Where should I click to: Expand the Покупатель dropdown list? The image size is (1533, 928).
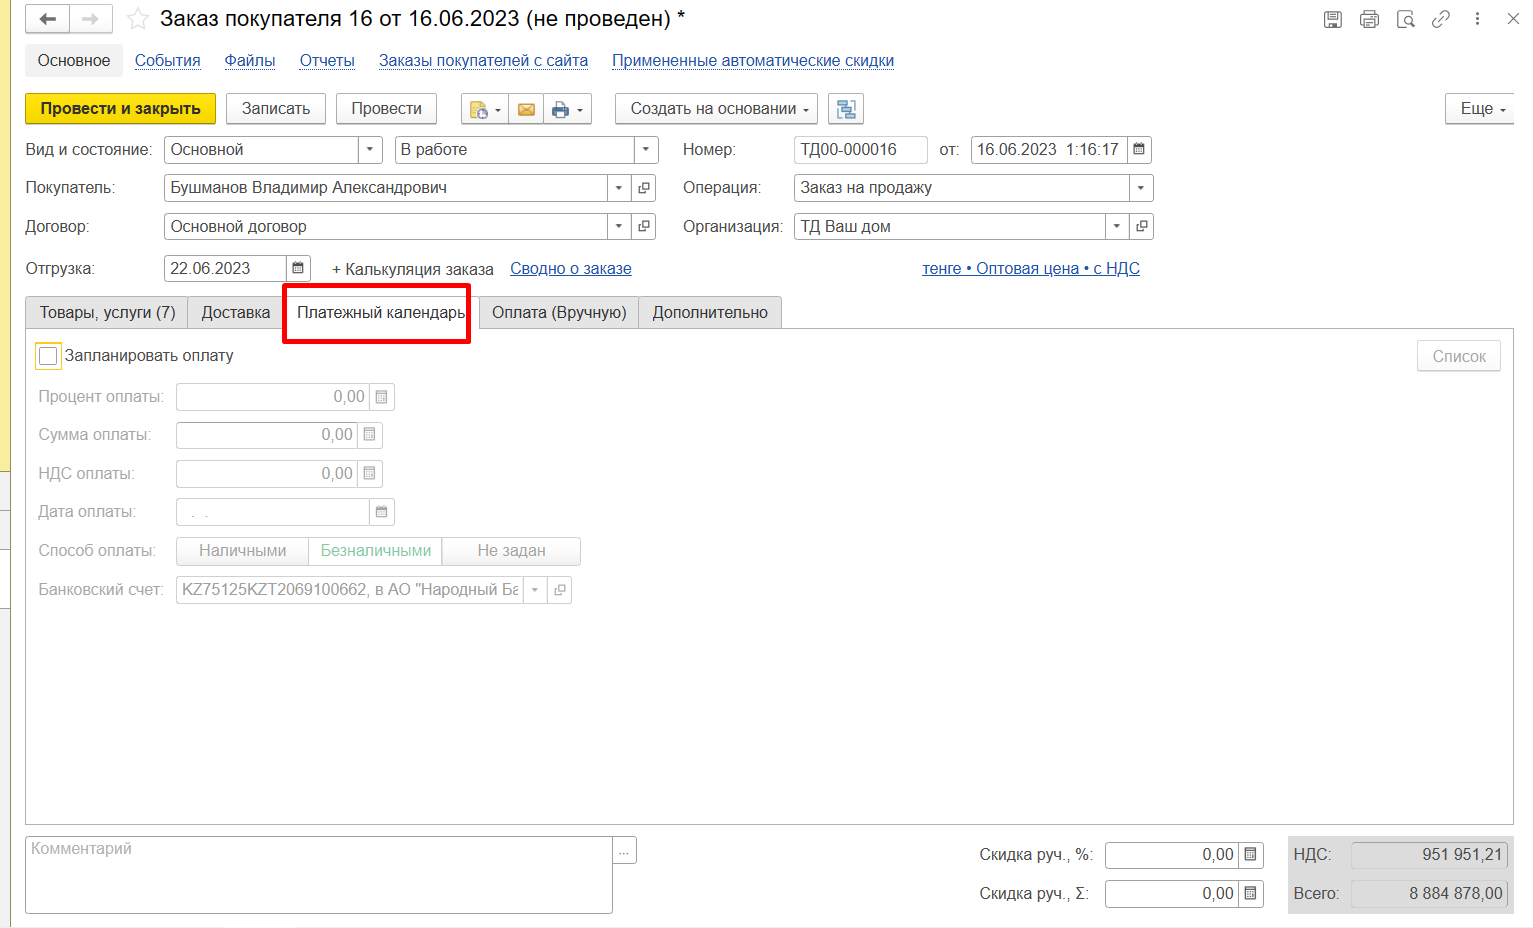tap(619, 188)
